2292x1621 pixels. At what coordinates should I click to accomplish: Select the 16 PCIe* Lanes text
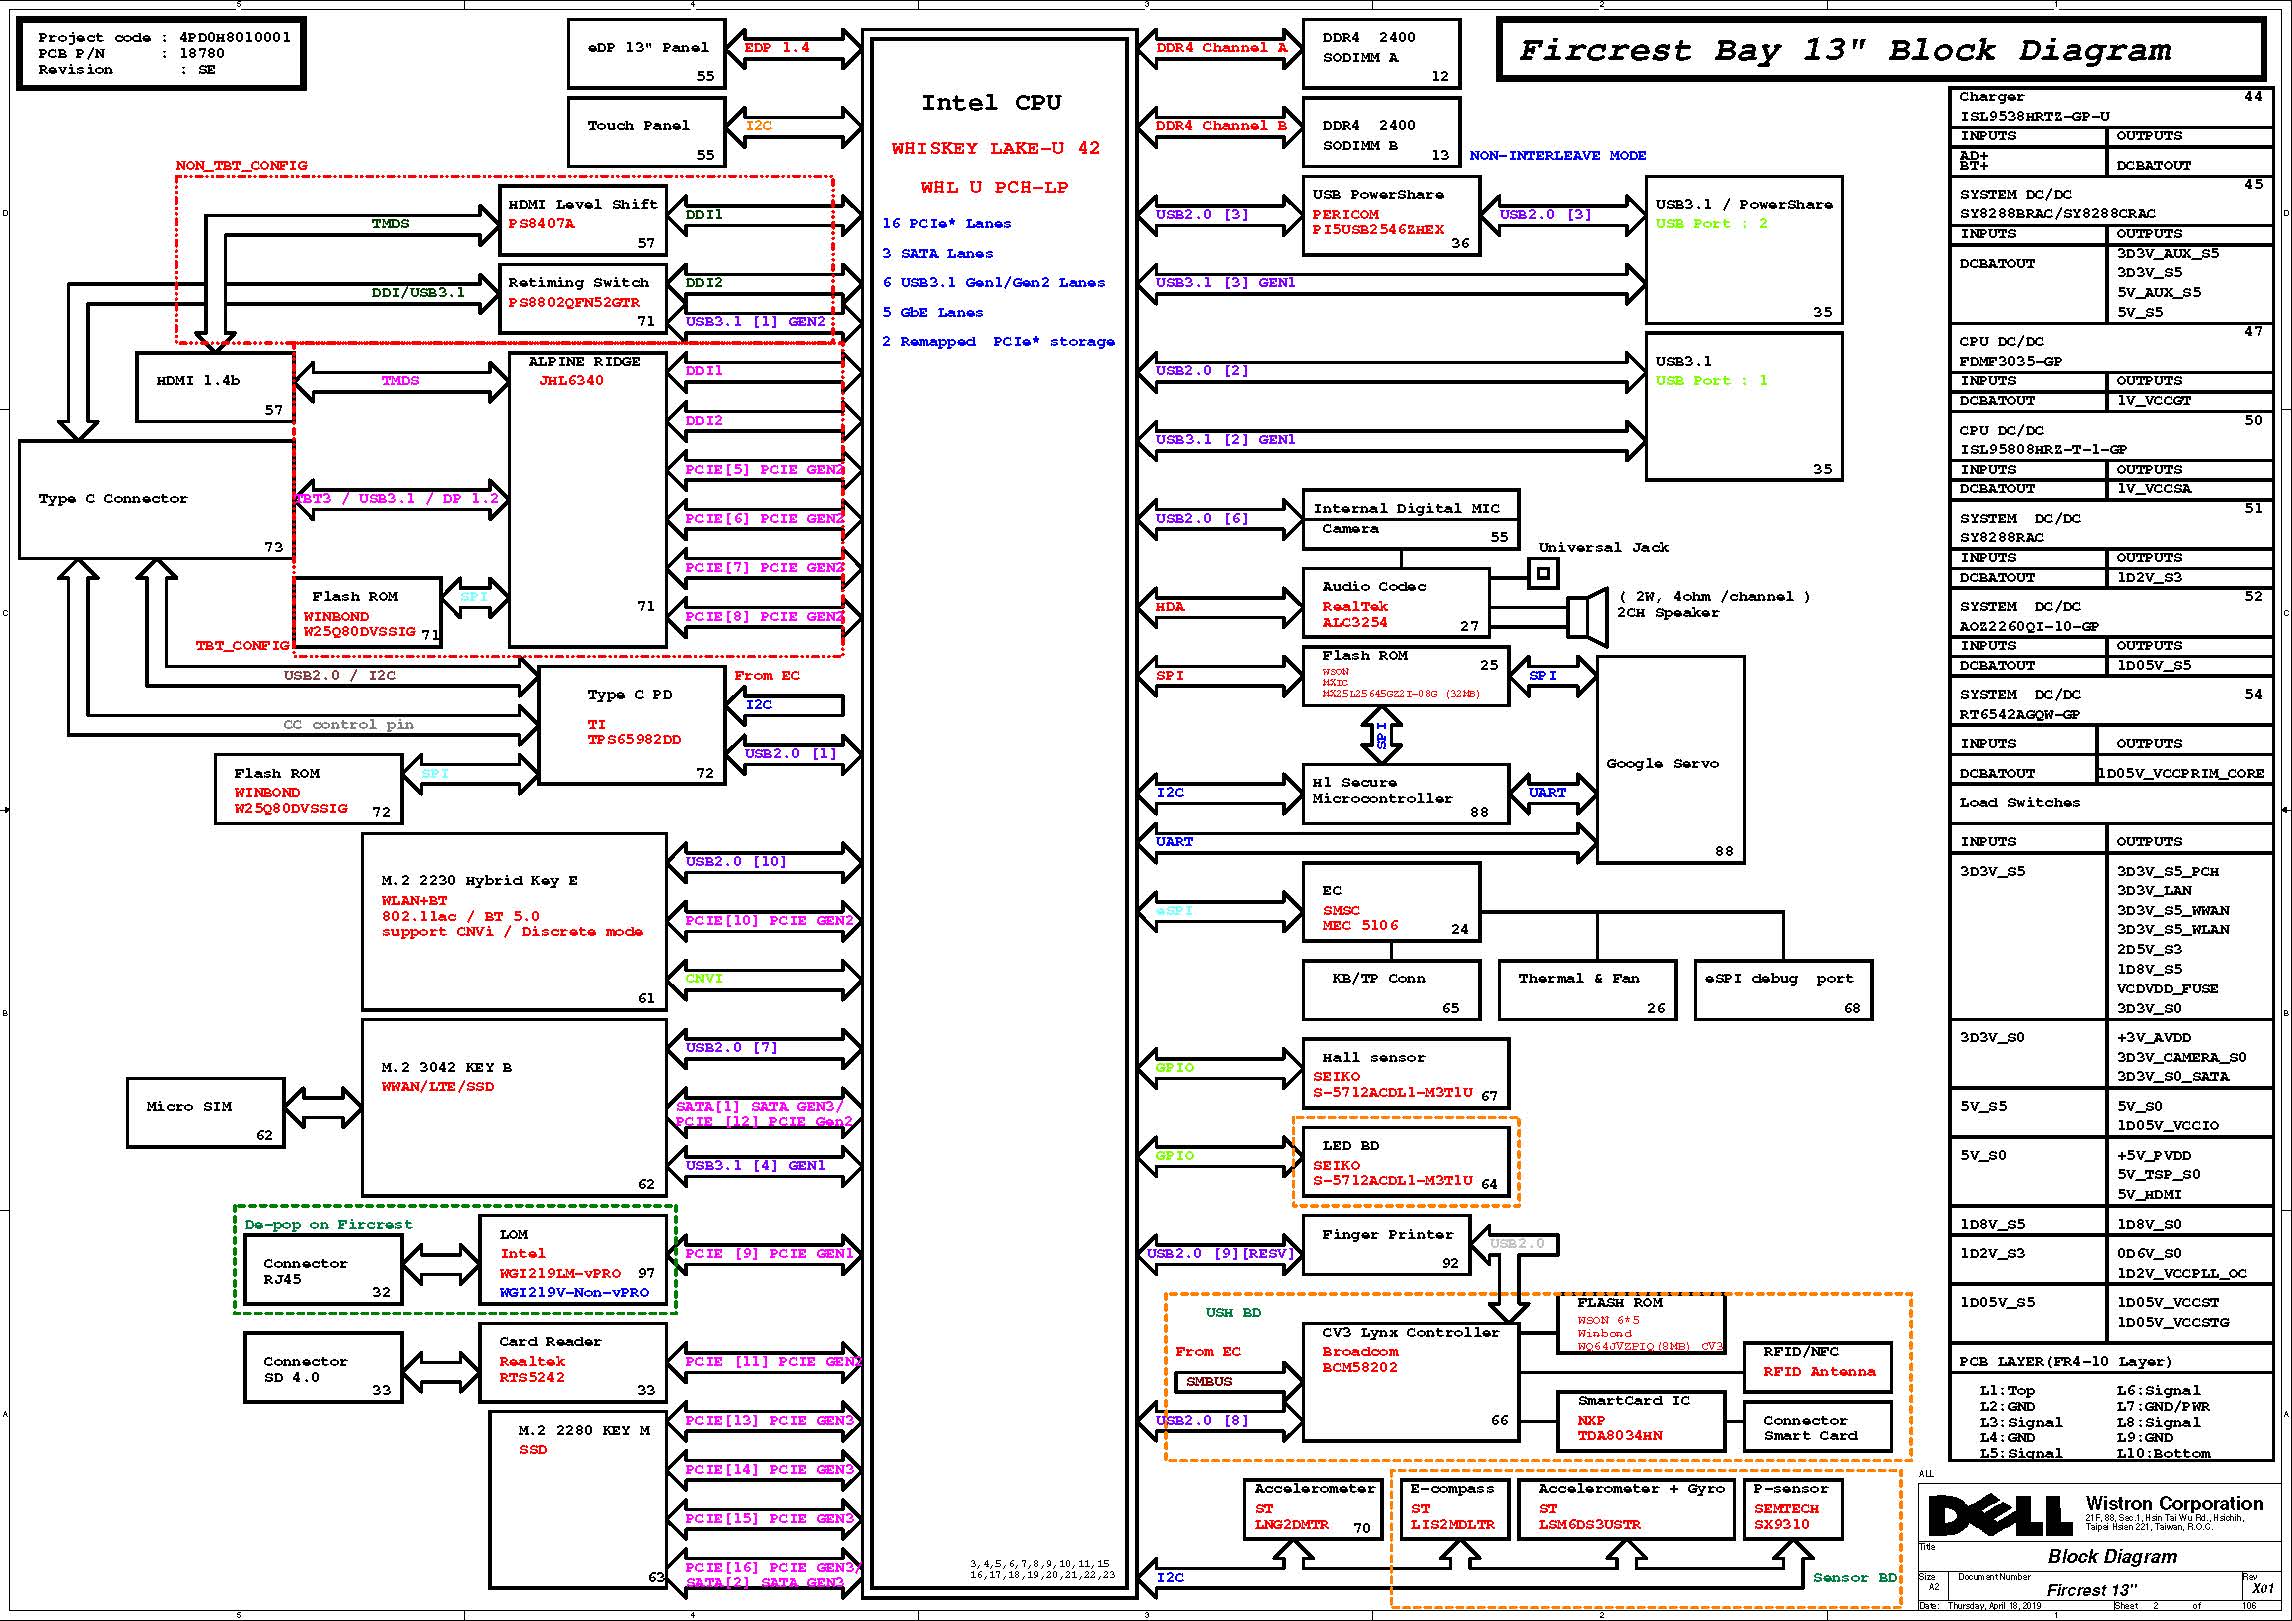pyautogui.click(x=946, y=224)
